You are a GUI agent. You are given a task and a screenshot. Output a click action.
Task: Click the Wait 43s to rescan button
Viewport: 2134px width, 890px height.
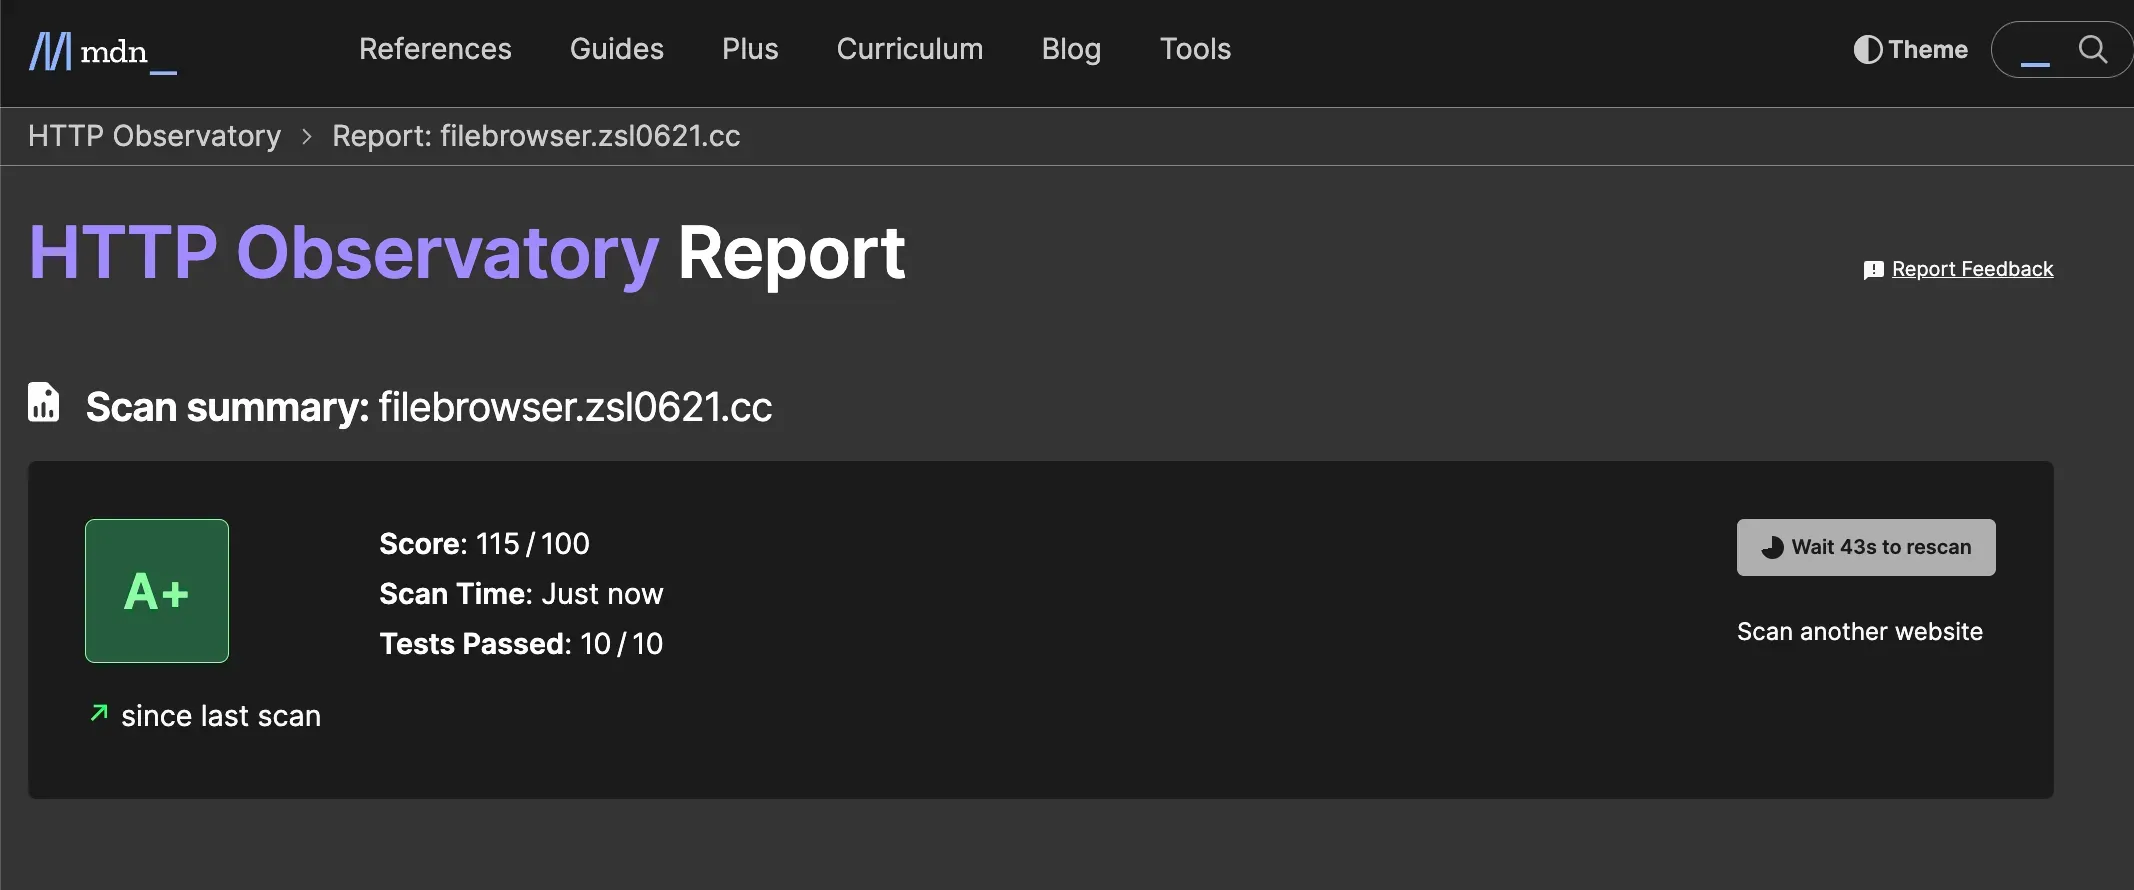click(1866, 547)
